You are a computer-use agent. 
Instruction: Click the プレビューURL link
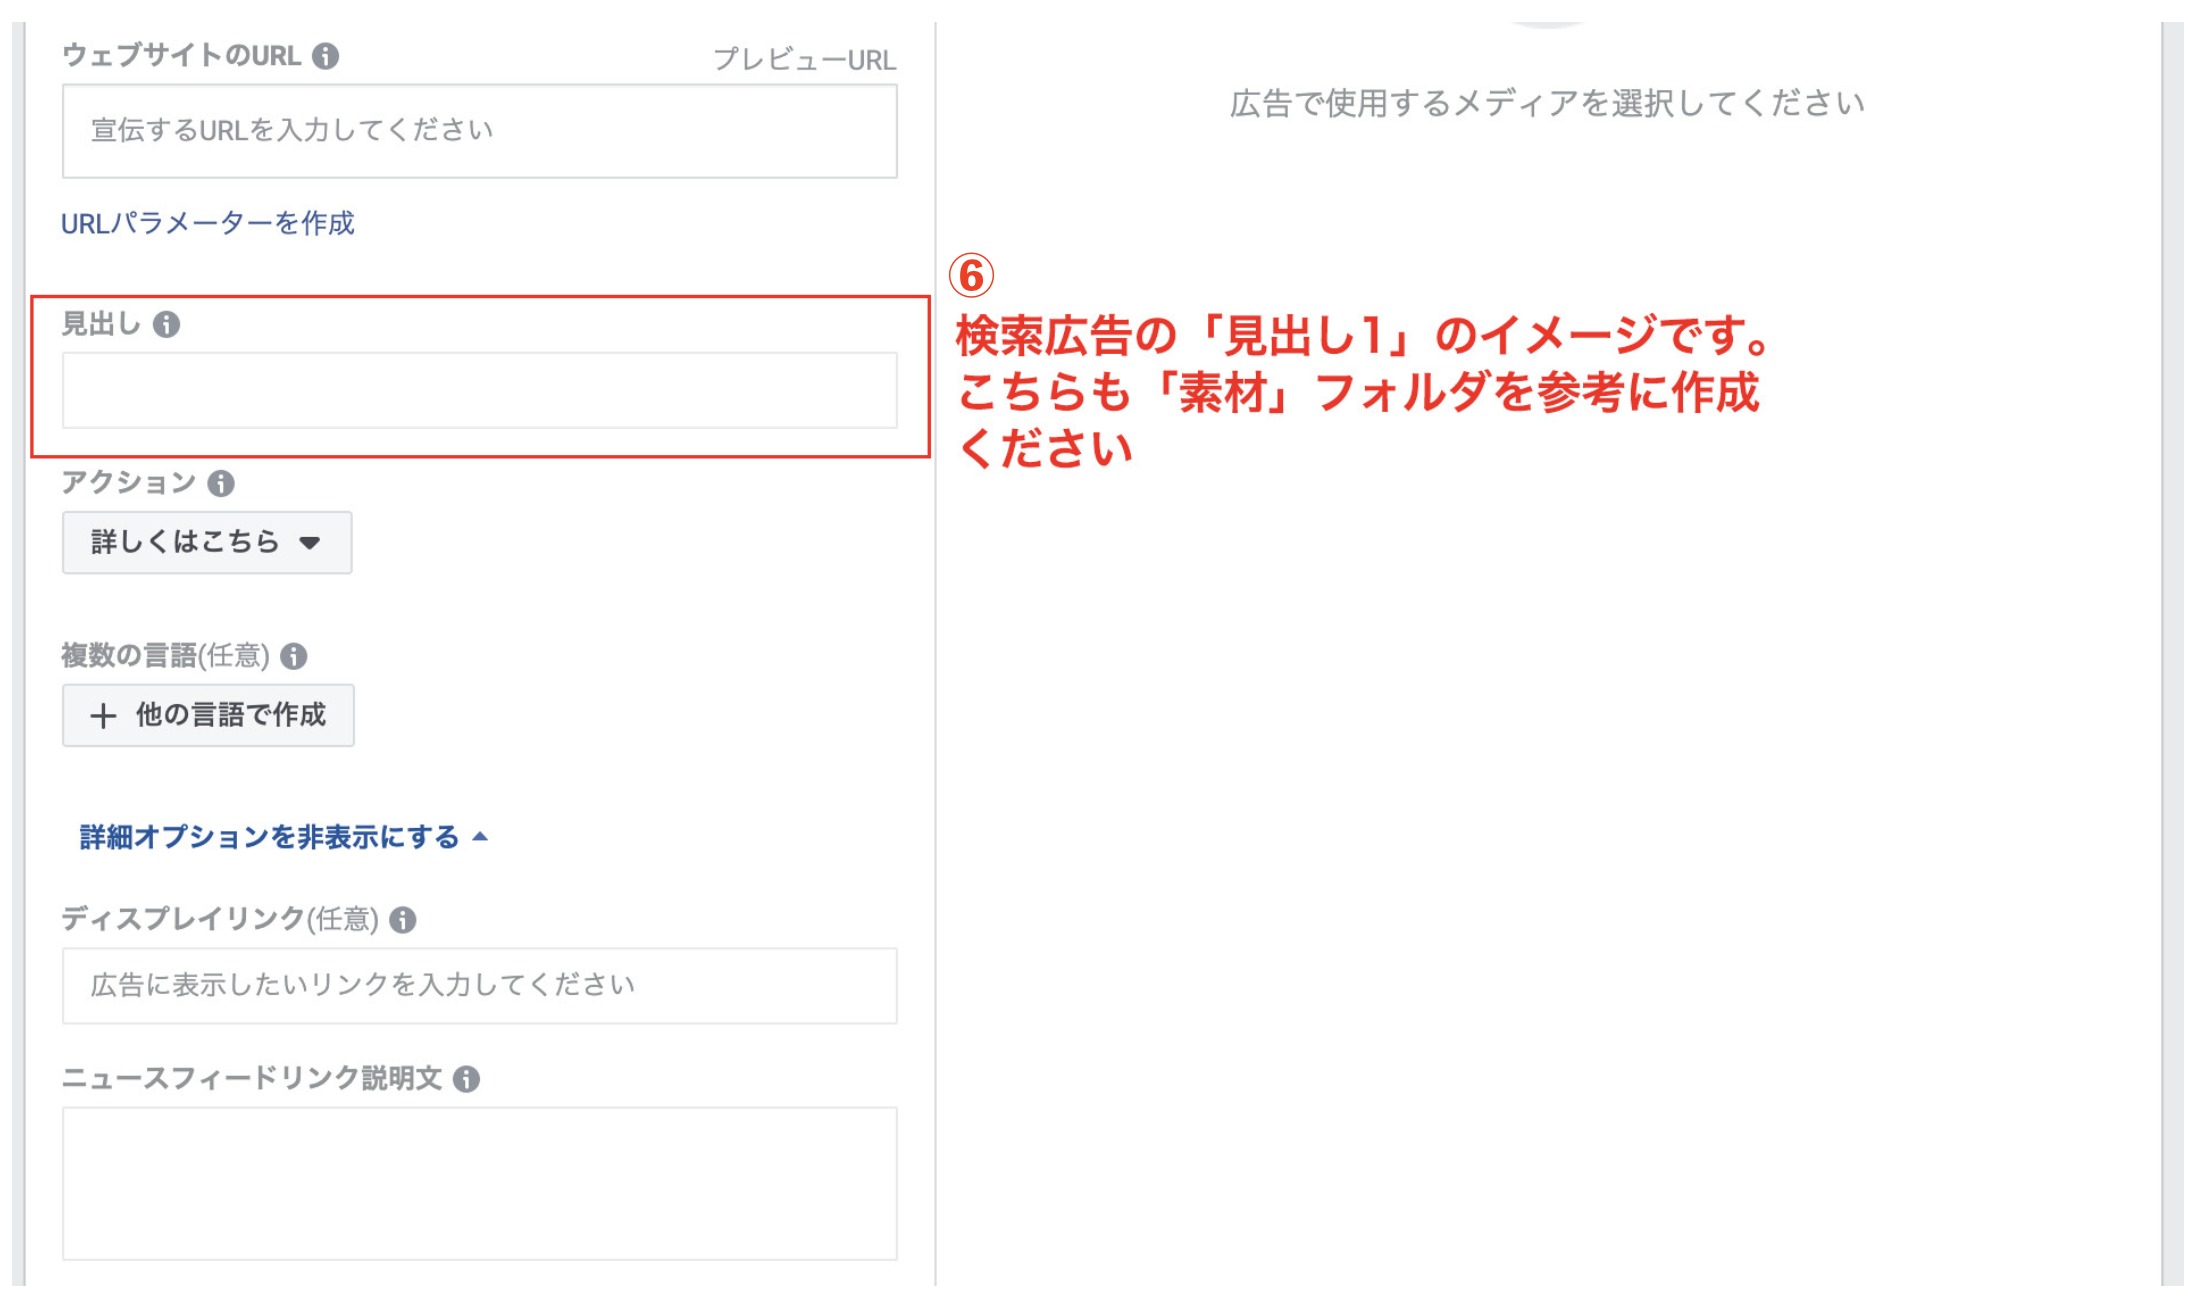(x=804, y=60)
